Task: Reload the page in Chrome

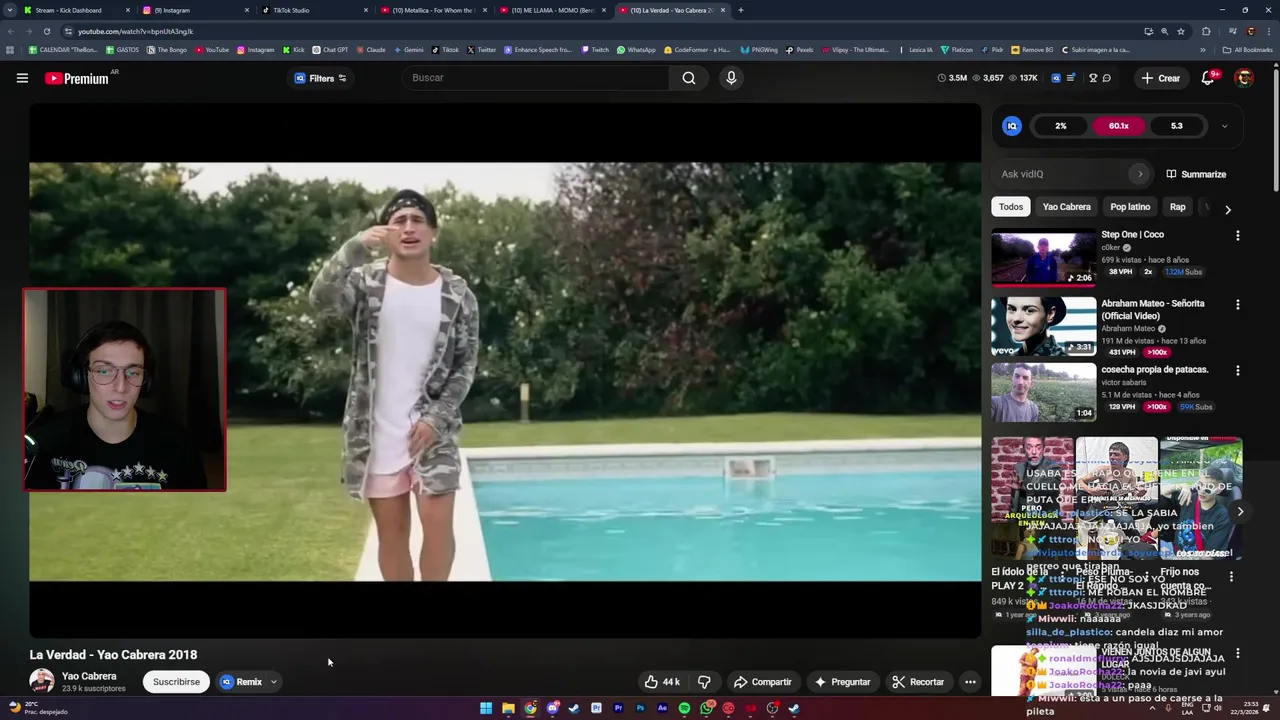Action: point(46,31)
